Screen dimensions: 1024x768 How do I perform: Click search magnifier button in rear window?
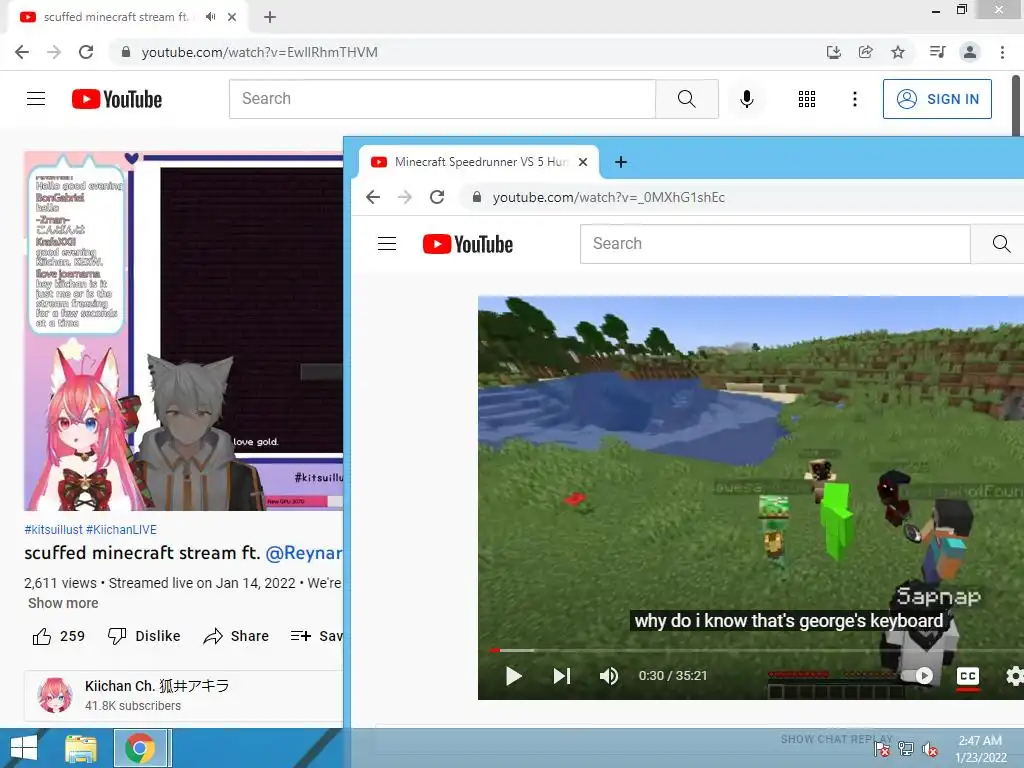[687, 99]
